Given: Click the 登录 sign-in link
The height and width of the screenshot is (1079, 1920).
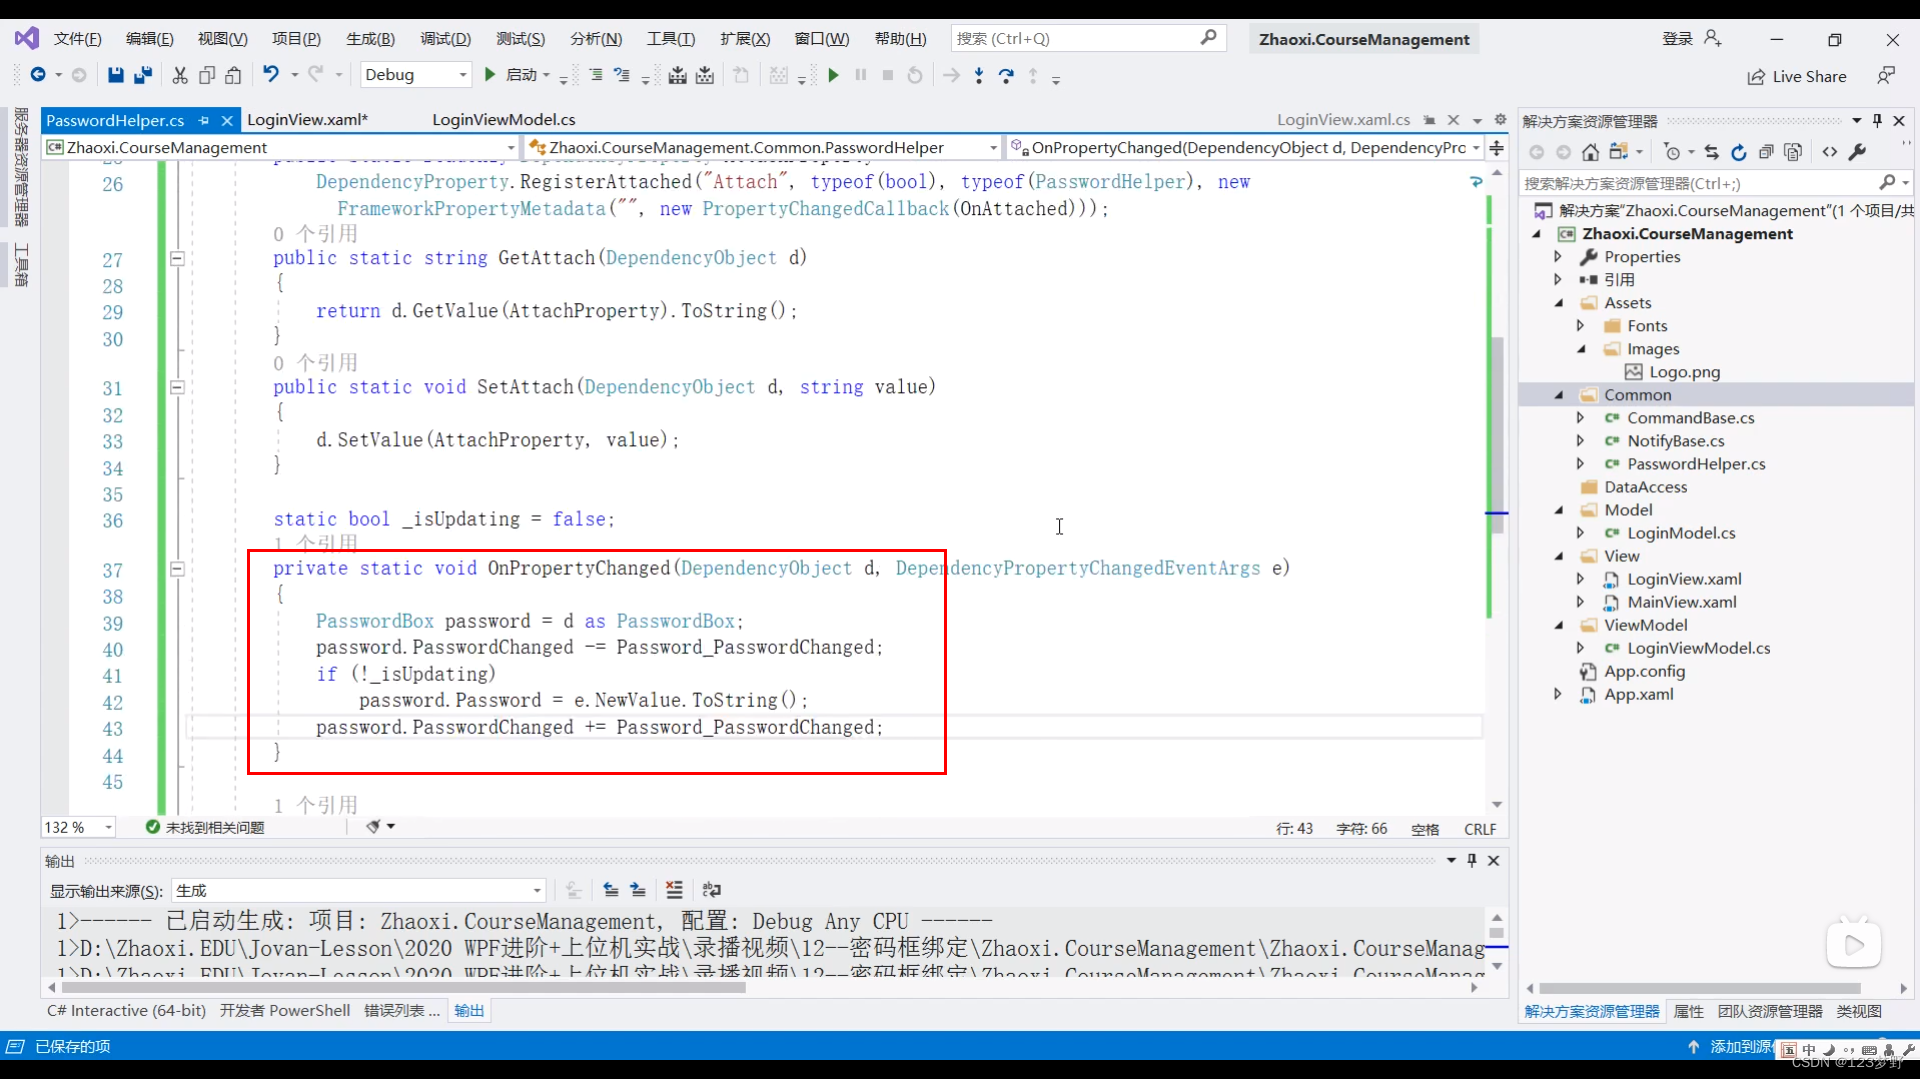Looking at the screenshot, I should point(1677,38).
